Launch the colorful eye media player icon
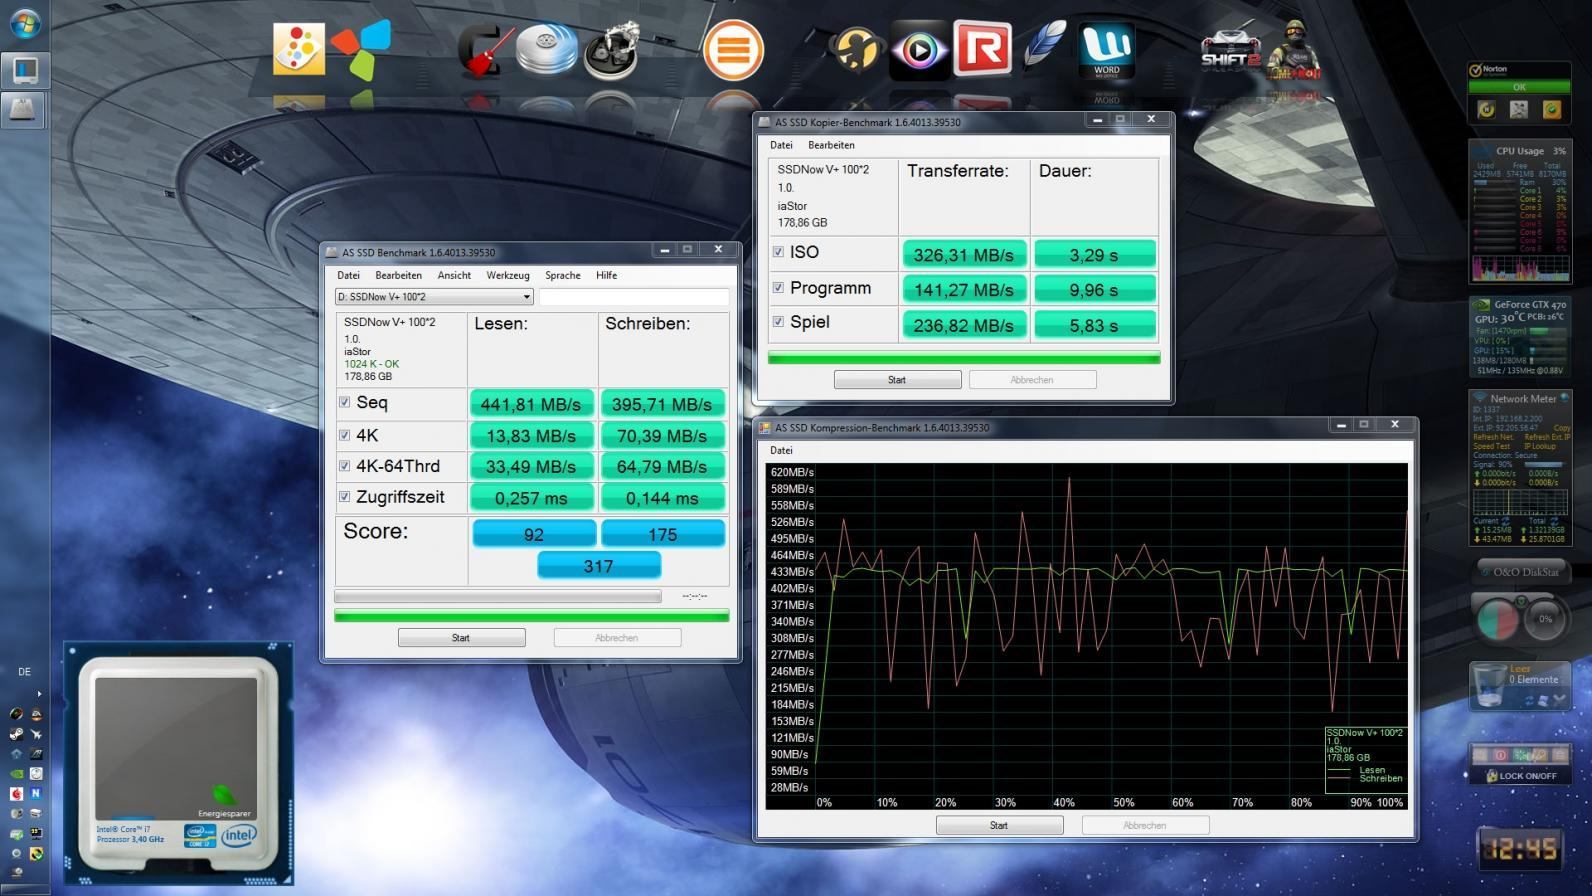Screen dimensions: 1592x896 click(919, 49)
